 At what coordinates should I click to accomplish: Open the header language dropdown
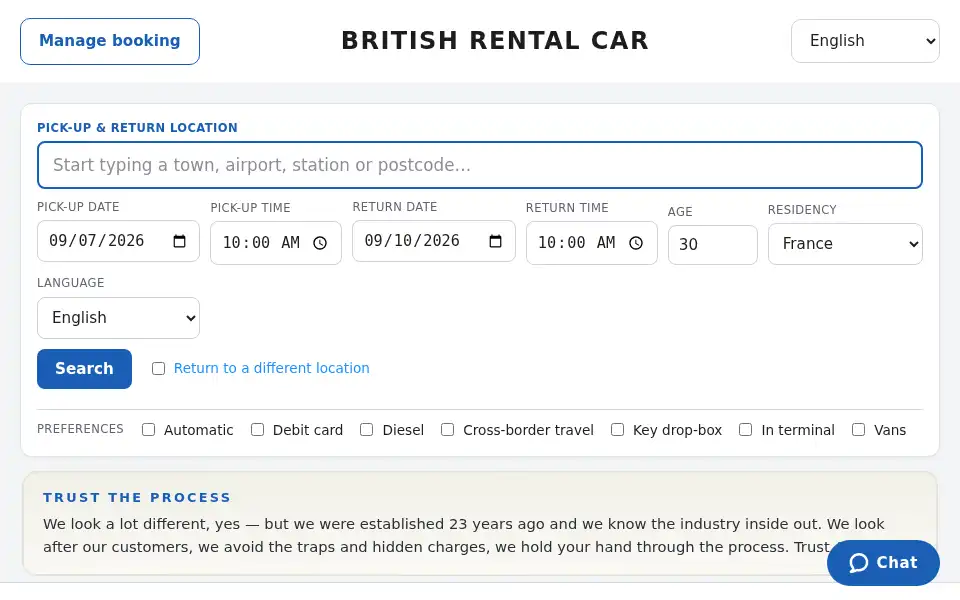[865, 41]
